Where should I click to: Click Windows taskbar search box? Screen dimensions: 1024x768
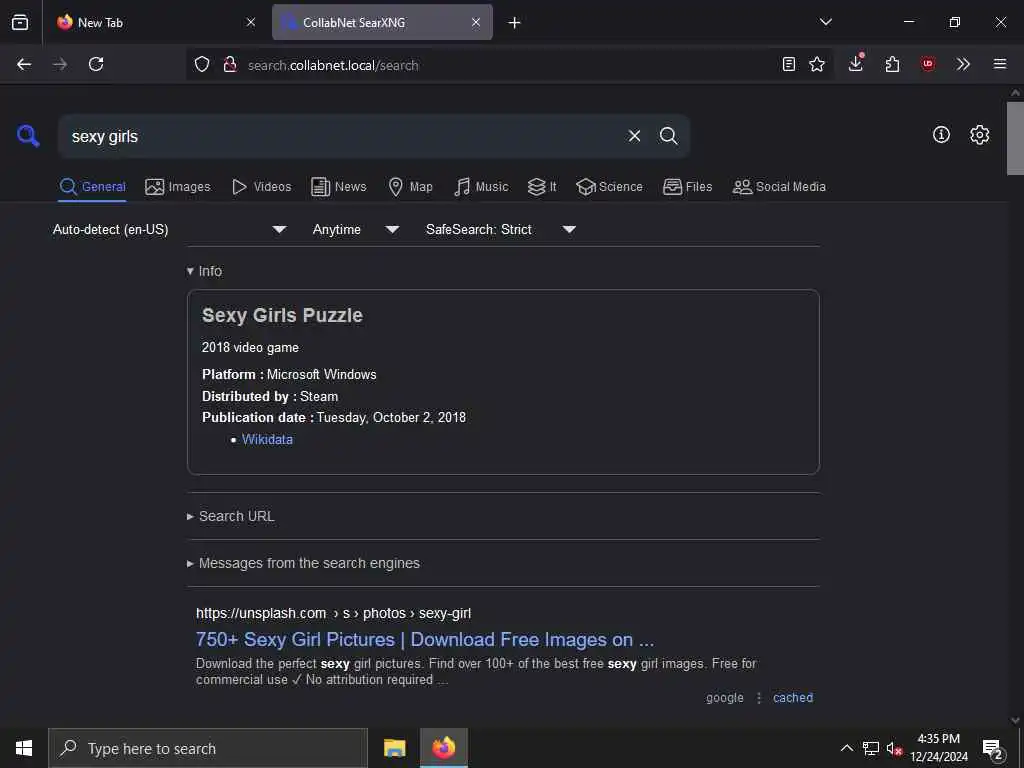(x=208, y=748)
